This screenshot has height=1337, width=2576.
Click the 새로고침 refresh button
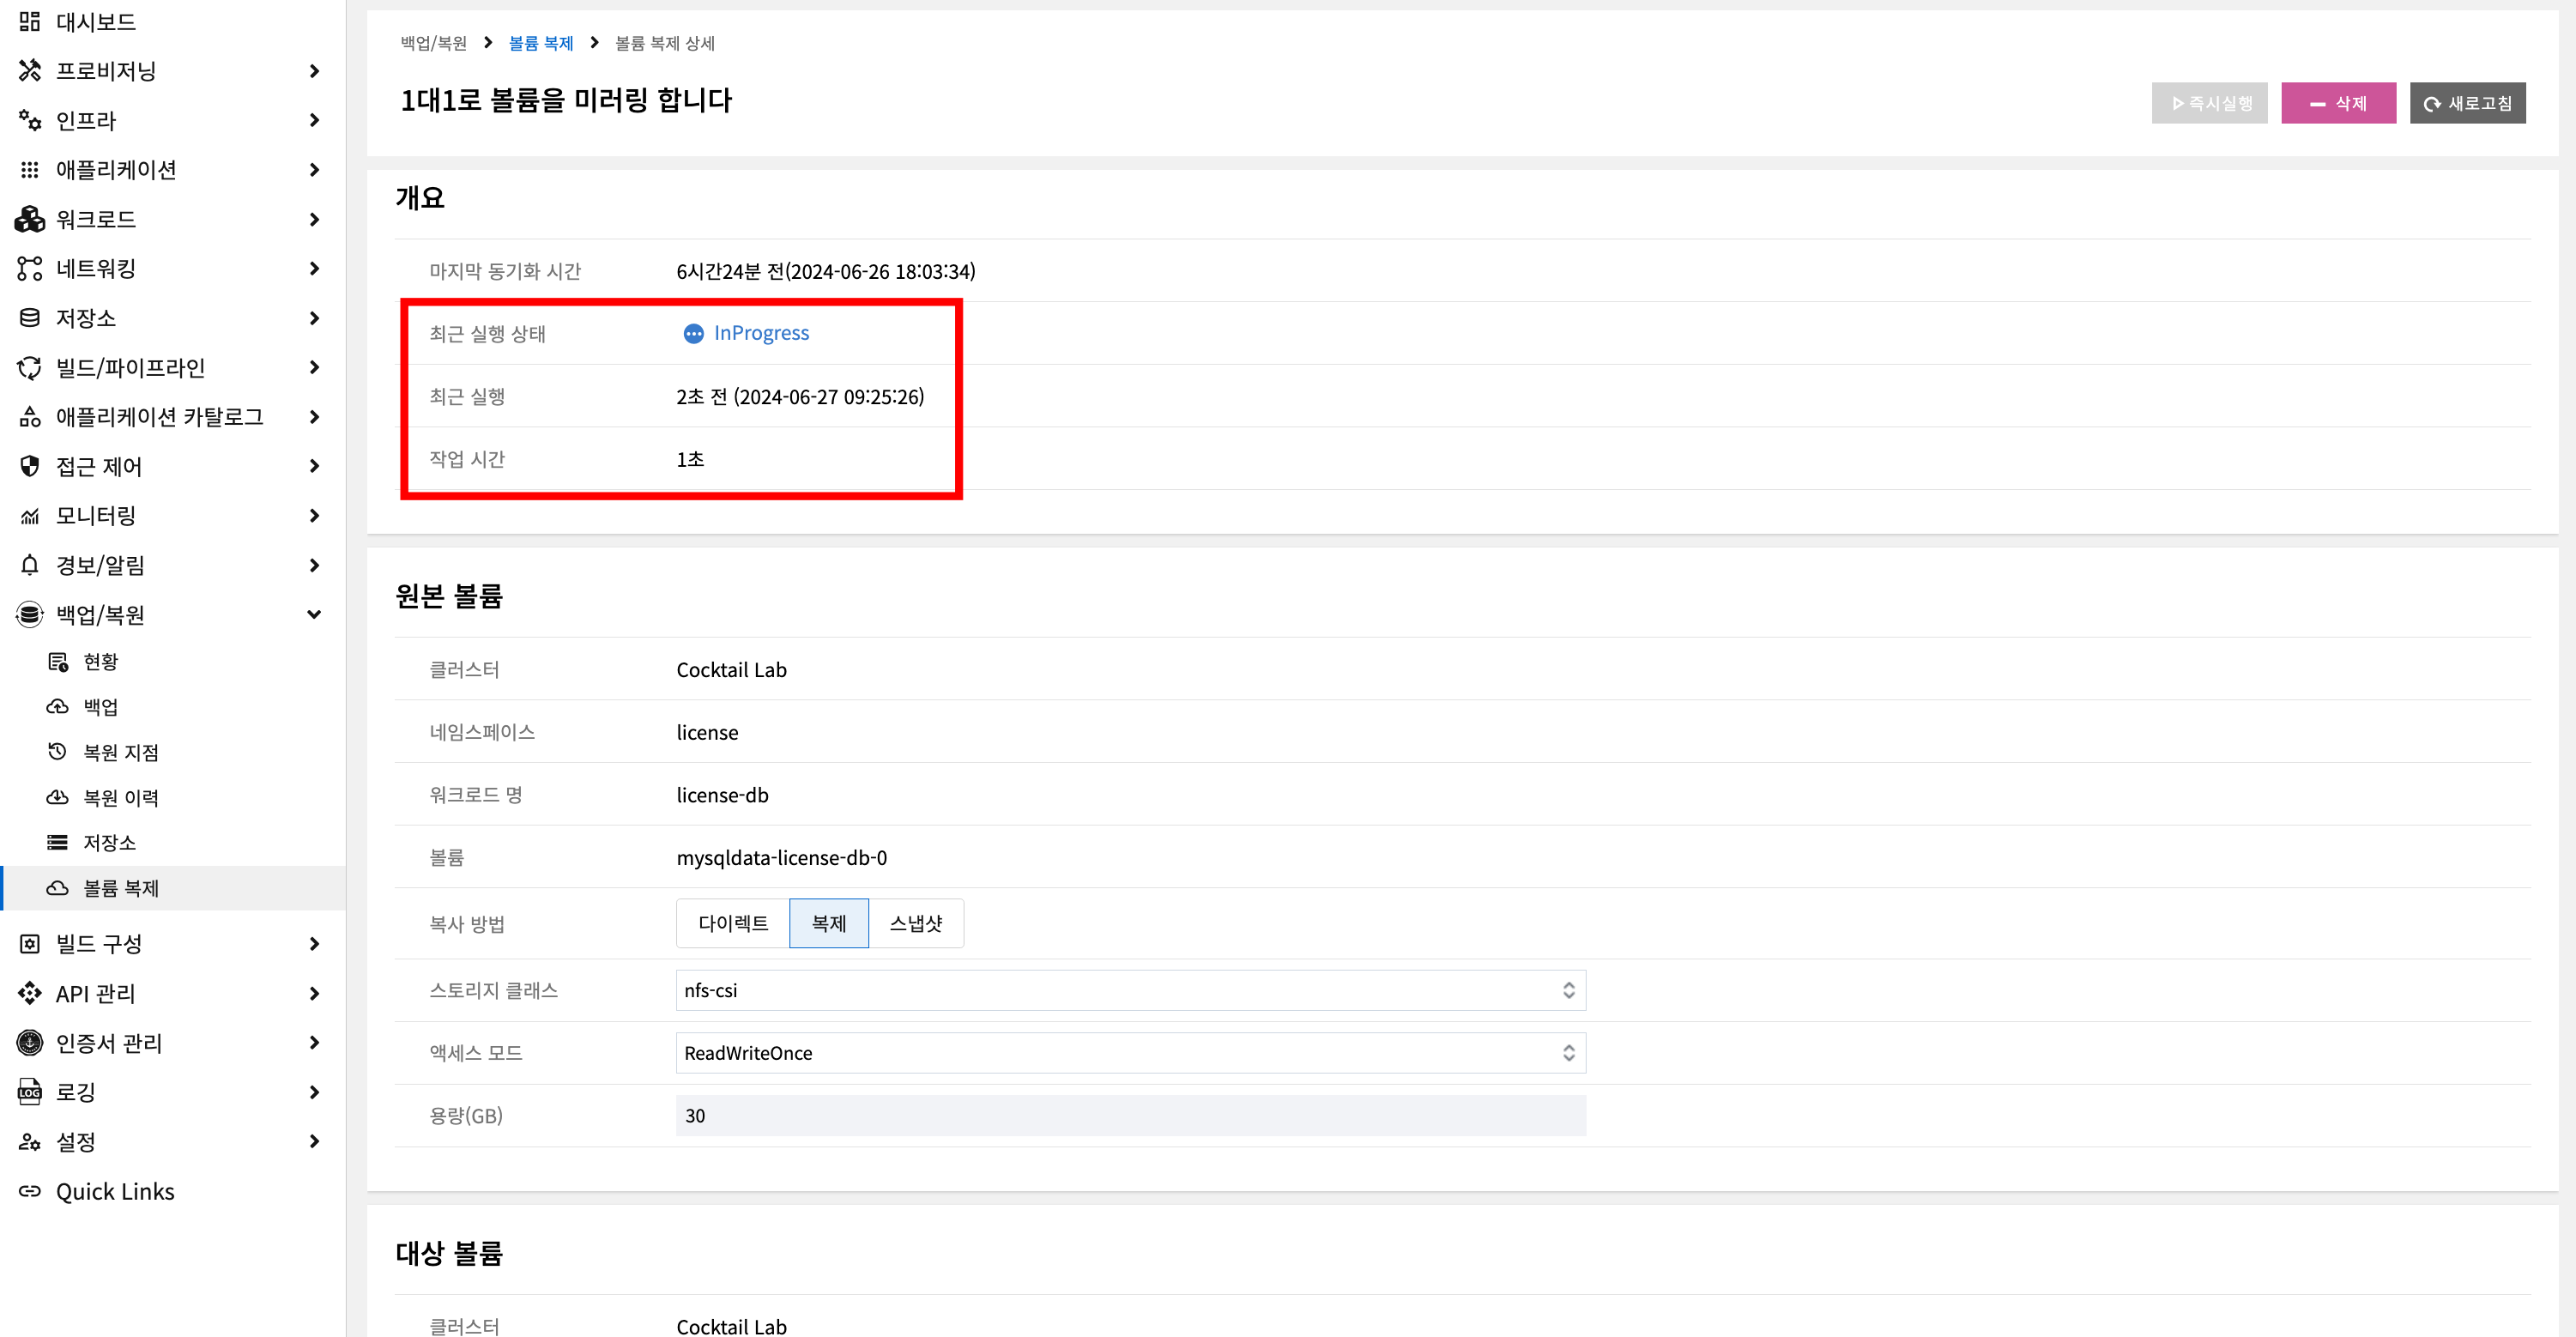2467,103
